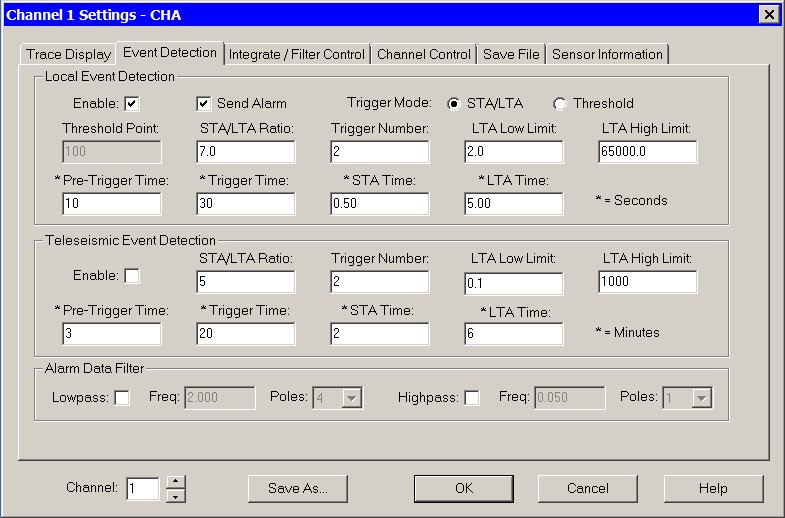Close the Channel 1 Settings dialog
Screen dimensions: 785x518
(x=768, y=14)
